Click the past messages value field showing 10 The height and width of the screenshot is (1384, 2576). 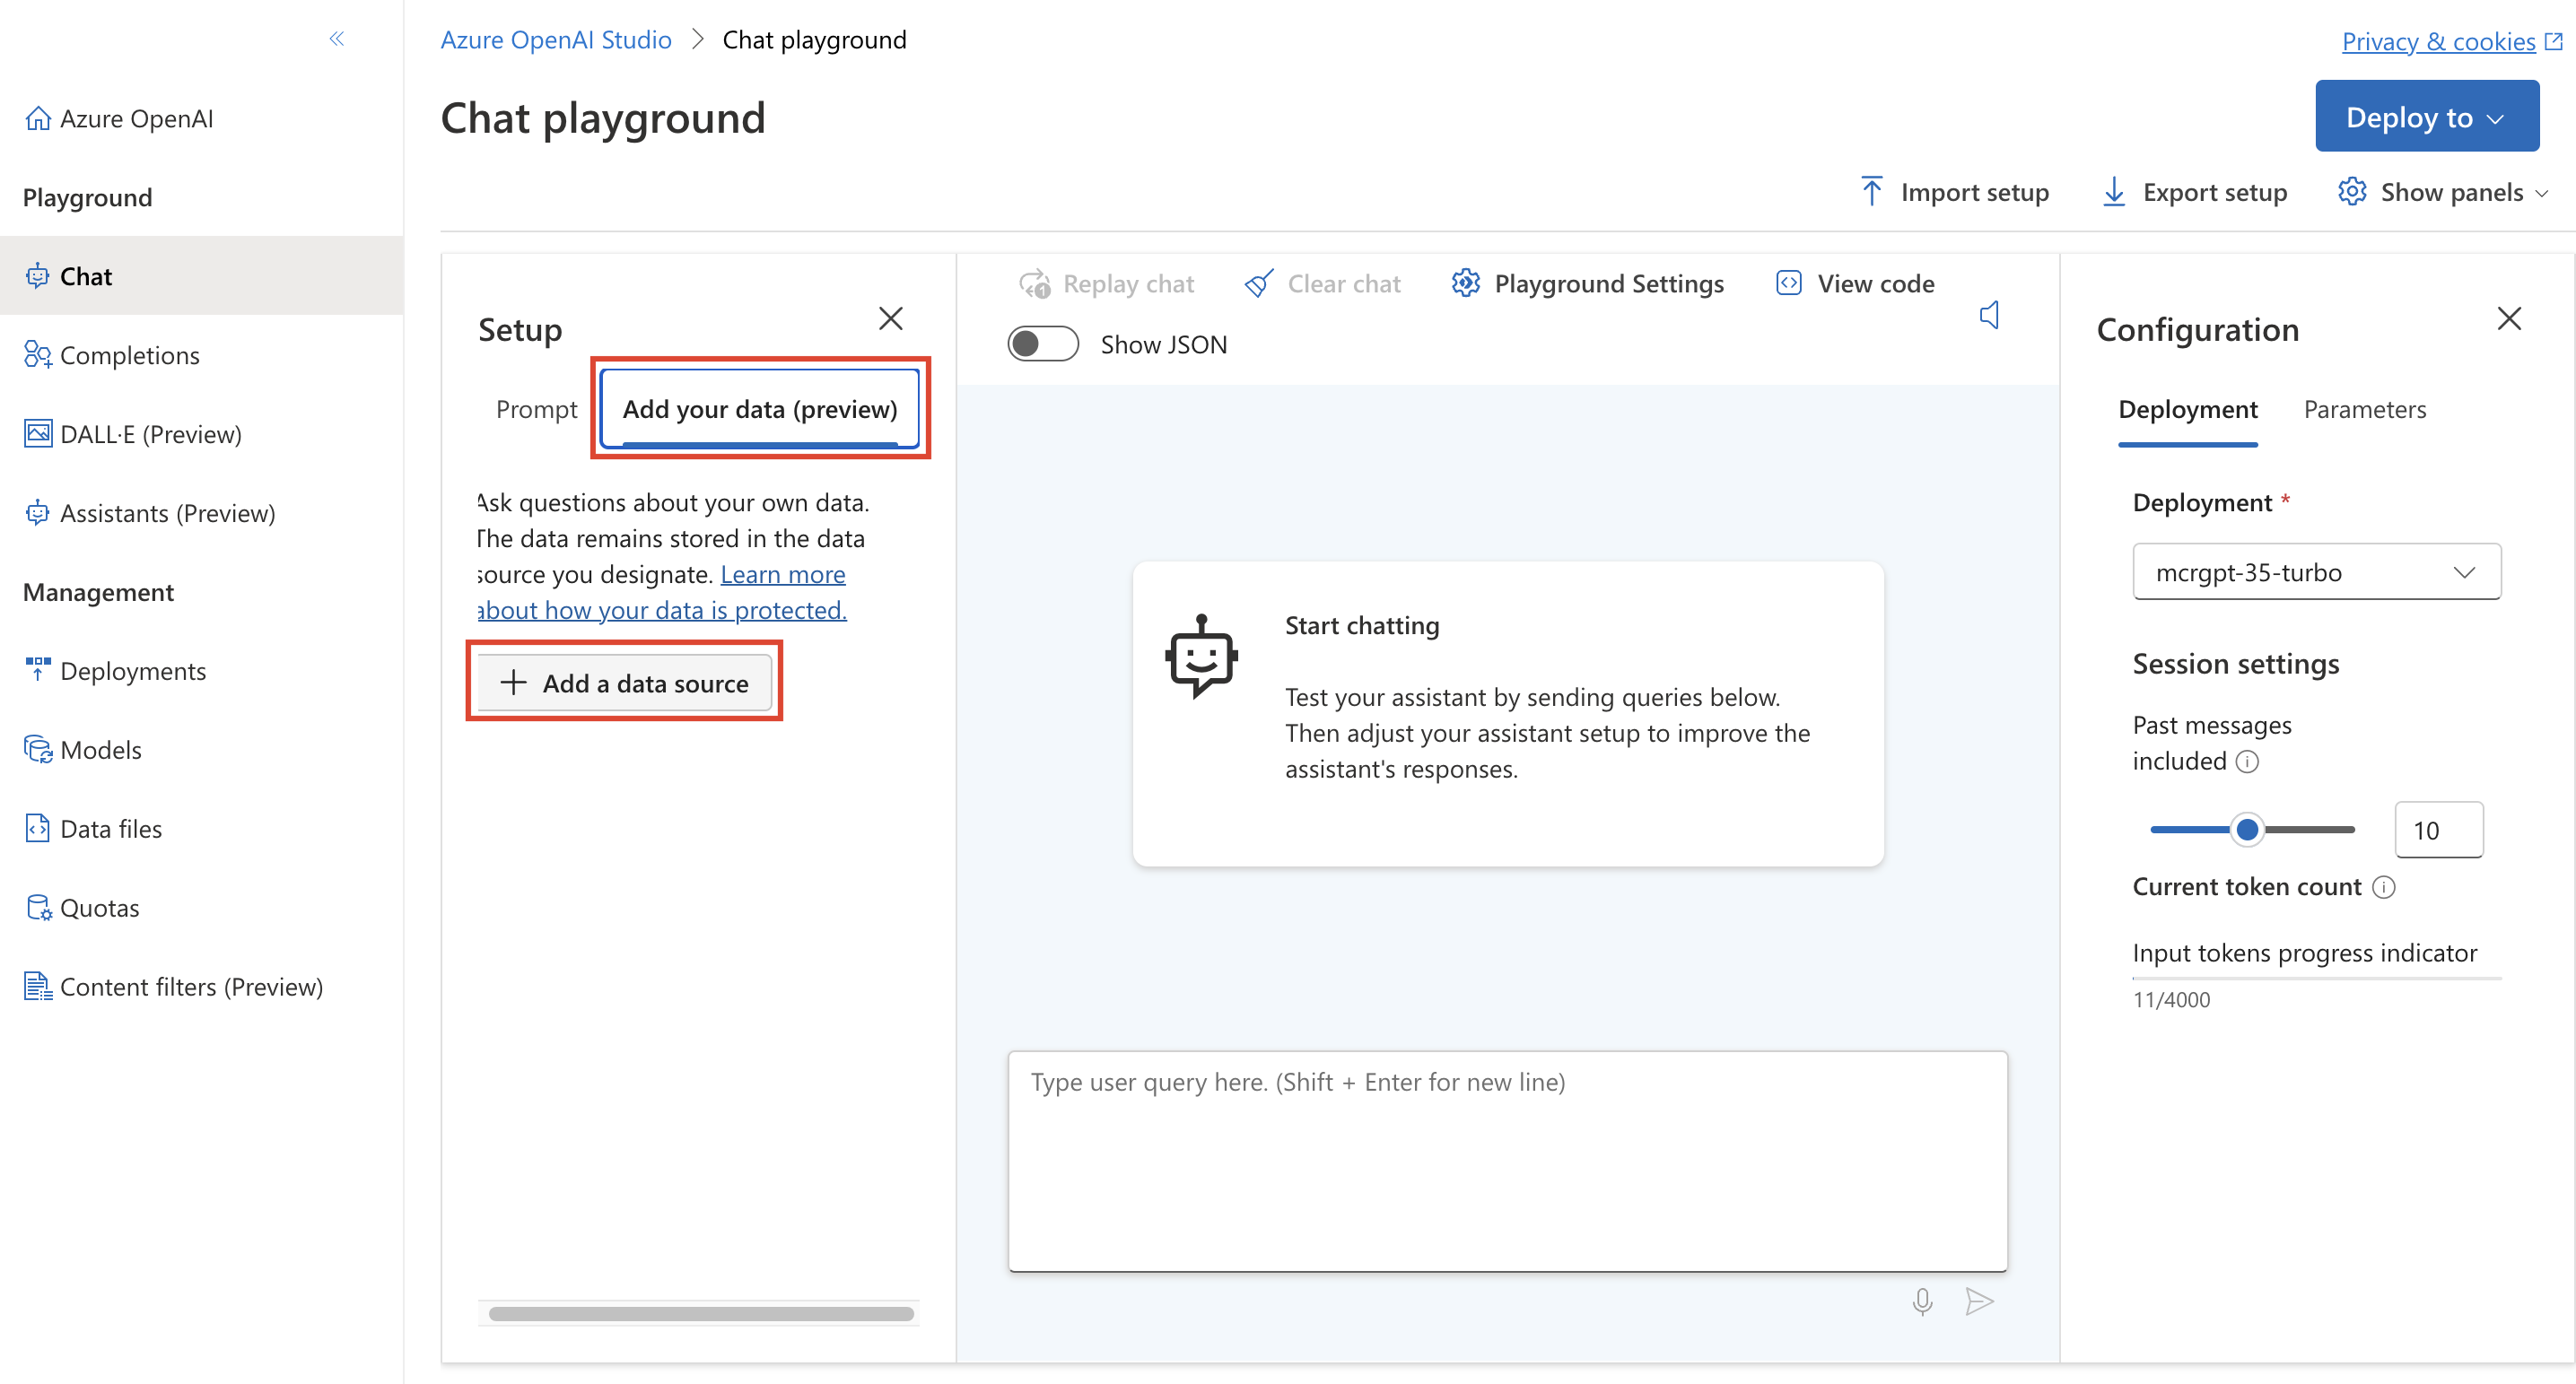[x=2438, y=830]
